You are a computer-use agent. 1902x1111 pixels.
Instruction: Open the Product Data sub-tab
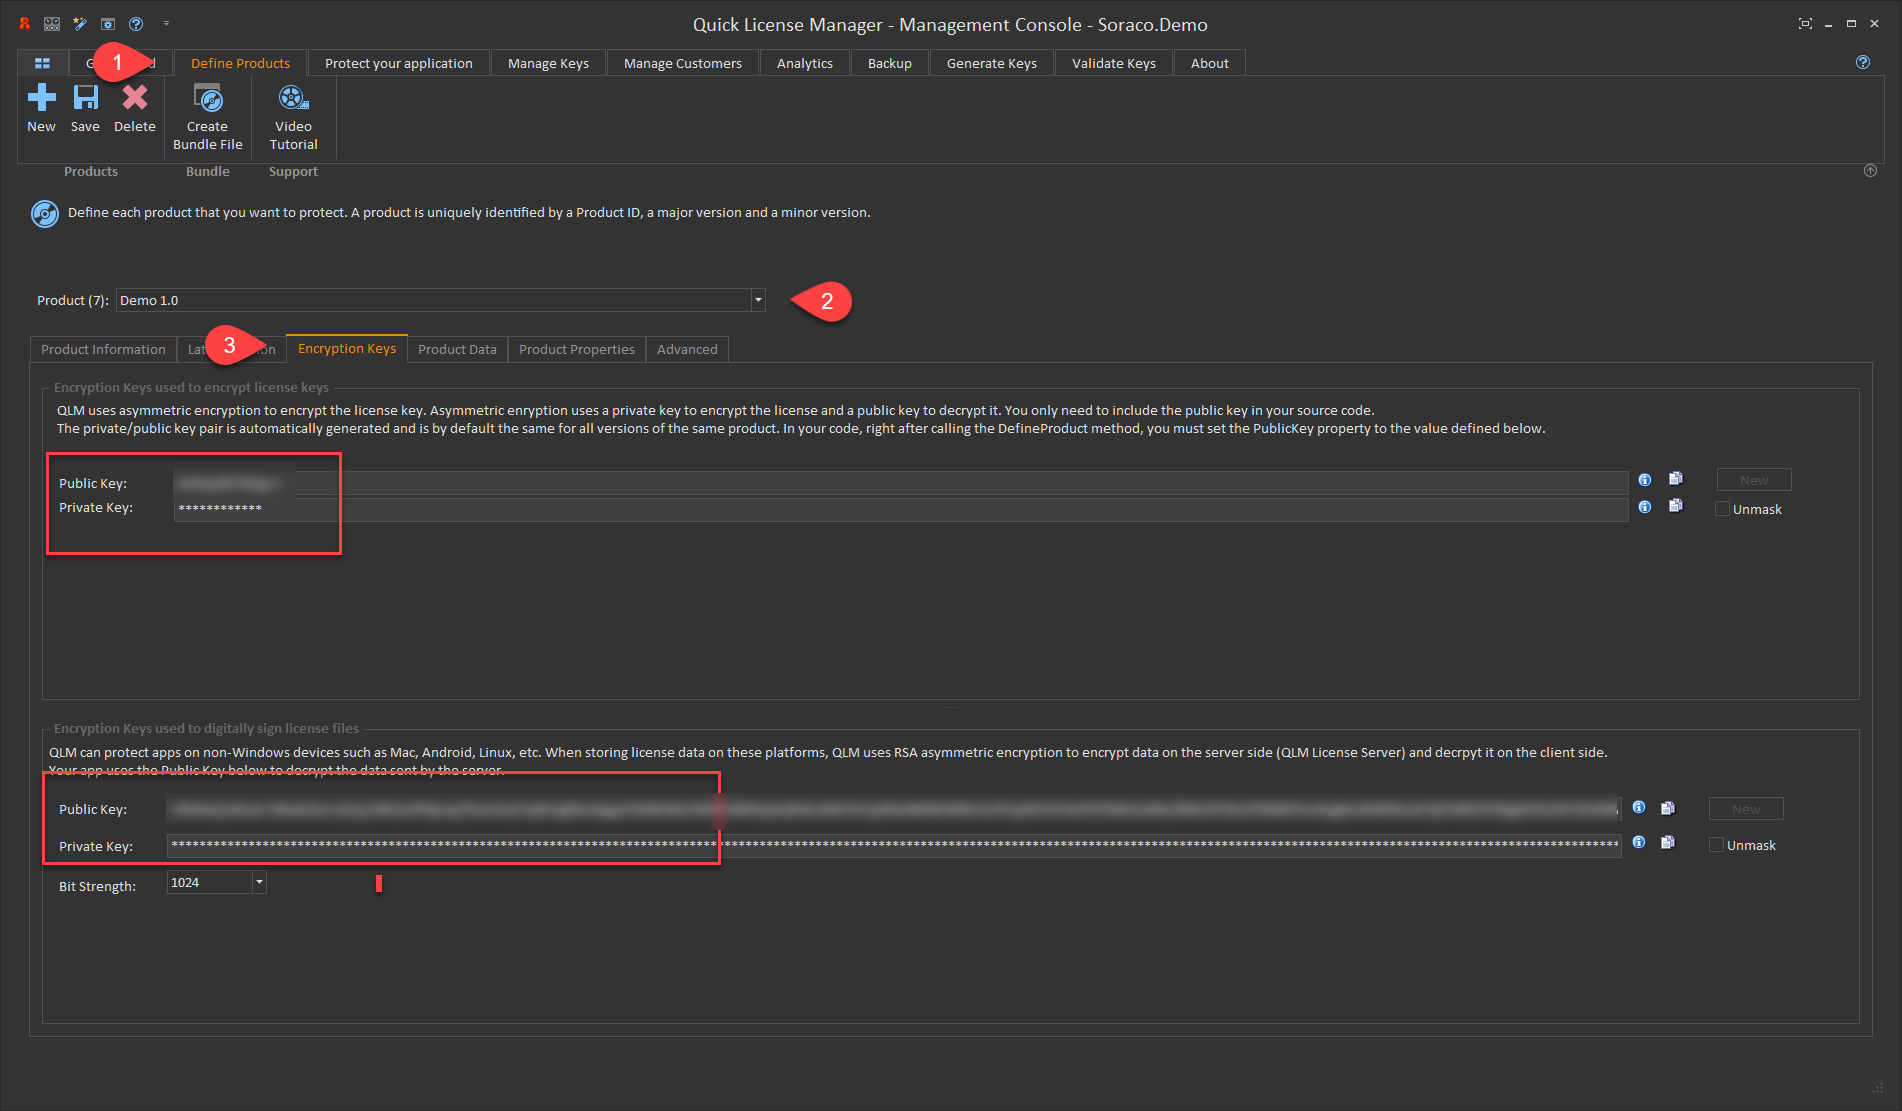tap(457, 349)
